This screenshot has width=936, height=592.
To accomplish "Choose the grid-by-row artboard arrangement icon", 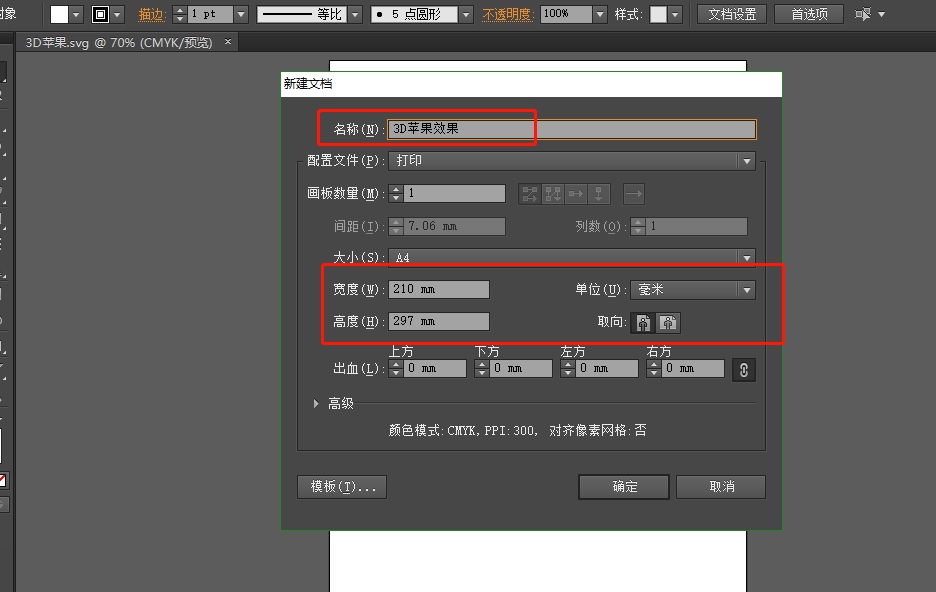I will (x=531, y=193).
